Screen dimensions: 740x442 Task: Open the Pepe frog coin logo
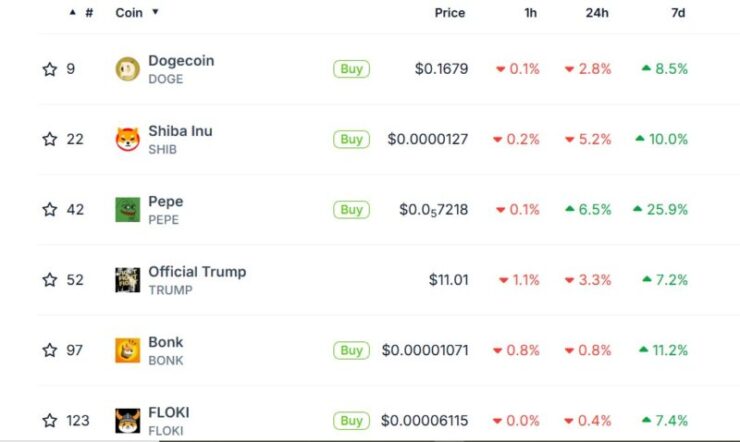[127, 209]
